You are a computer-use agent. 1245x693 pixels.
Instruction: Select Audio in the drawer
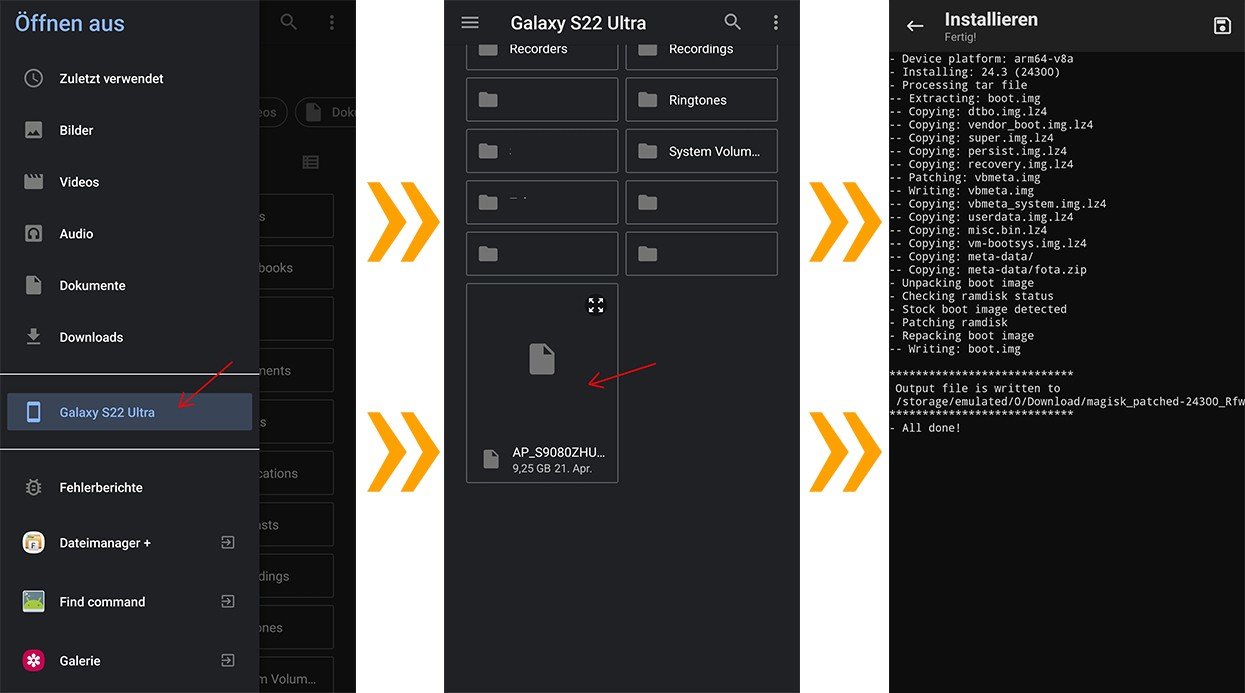pyautogui.click(x=129, y=234)
